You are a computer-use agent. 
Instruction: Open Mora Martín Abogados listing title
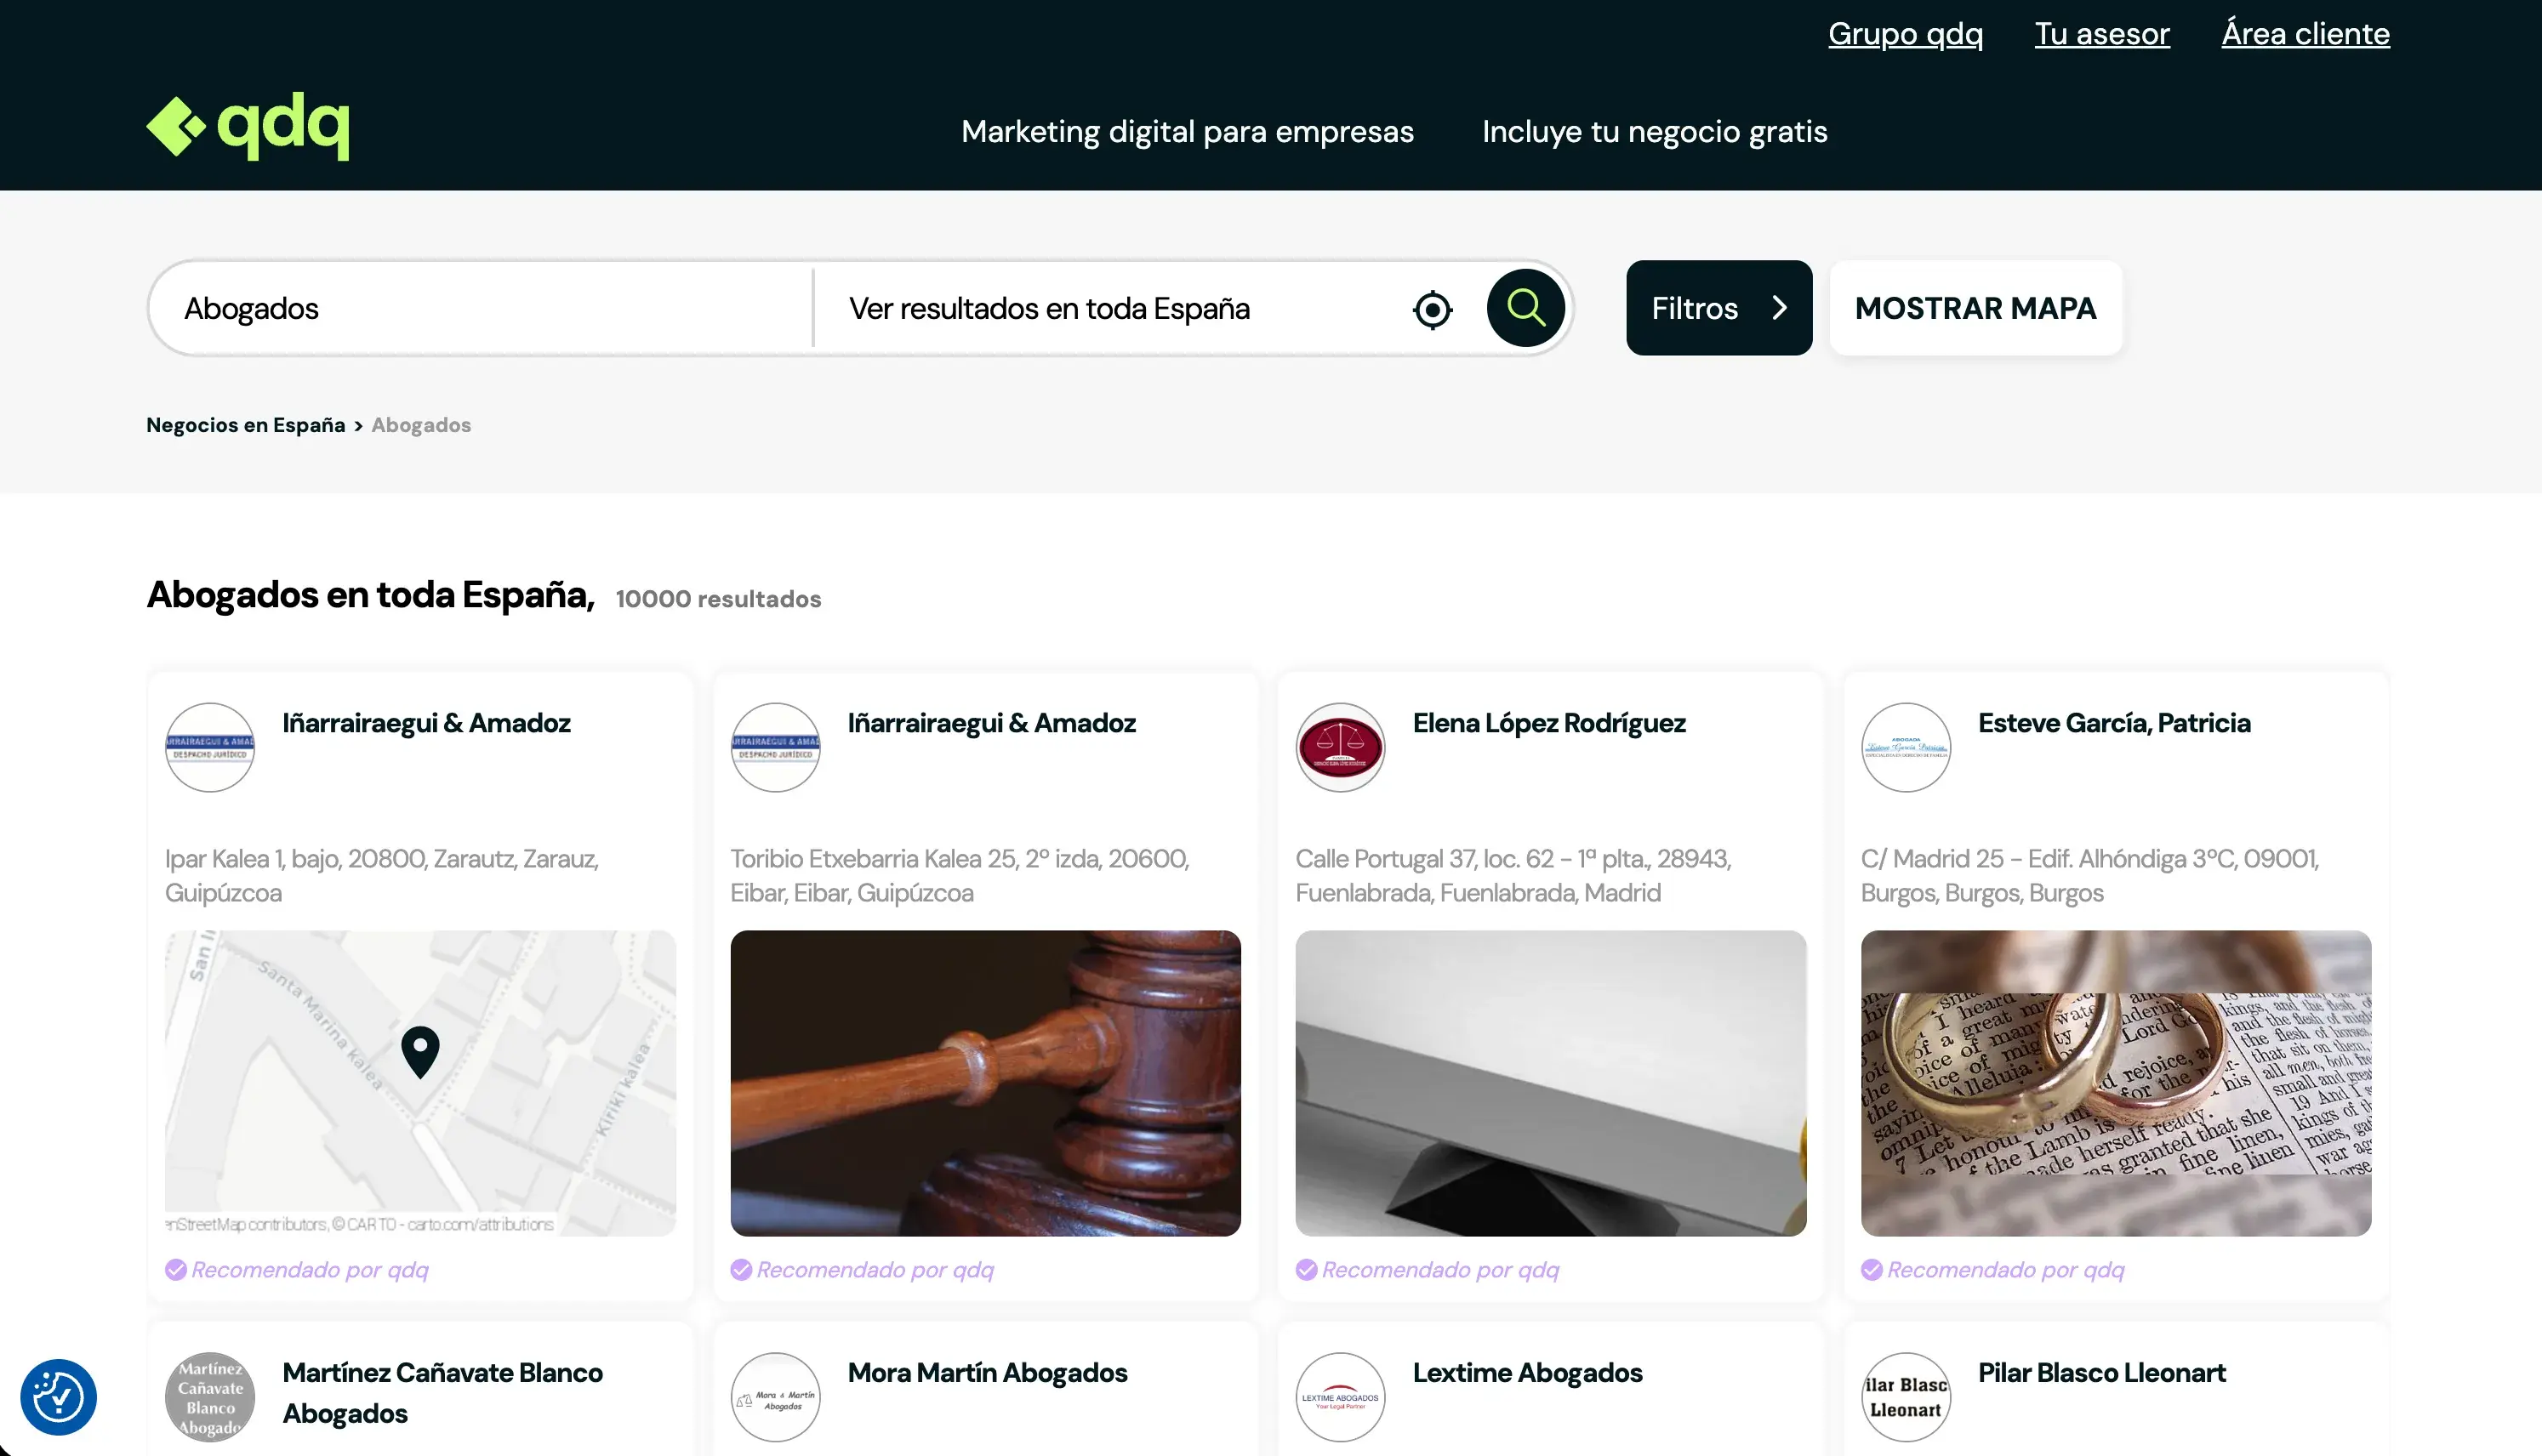(987, 1372)
